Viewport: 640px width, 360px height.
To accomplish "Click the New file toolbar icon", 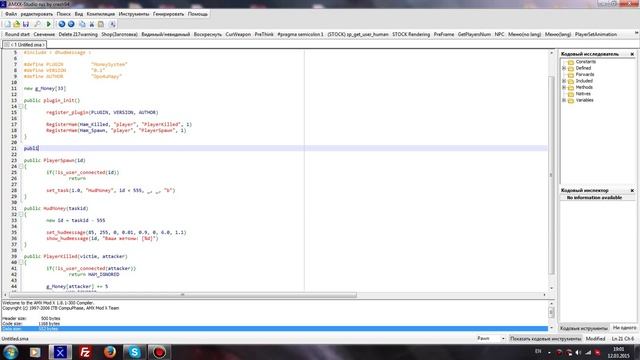I will (x=7, y=24).
